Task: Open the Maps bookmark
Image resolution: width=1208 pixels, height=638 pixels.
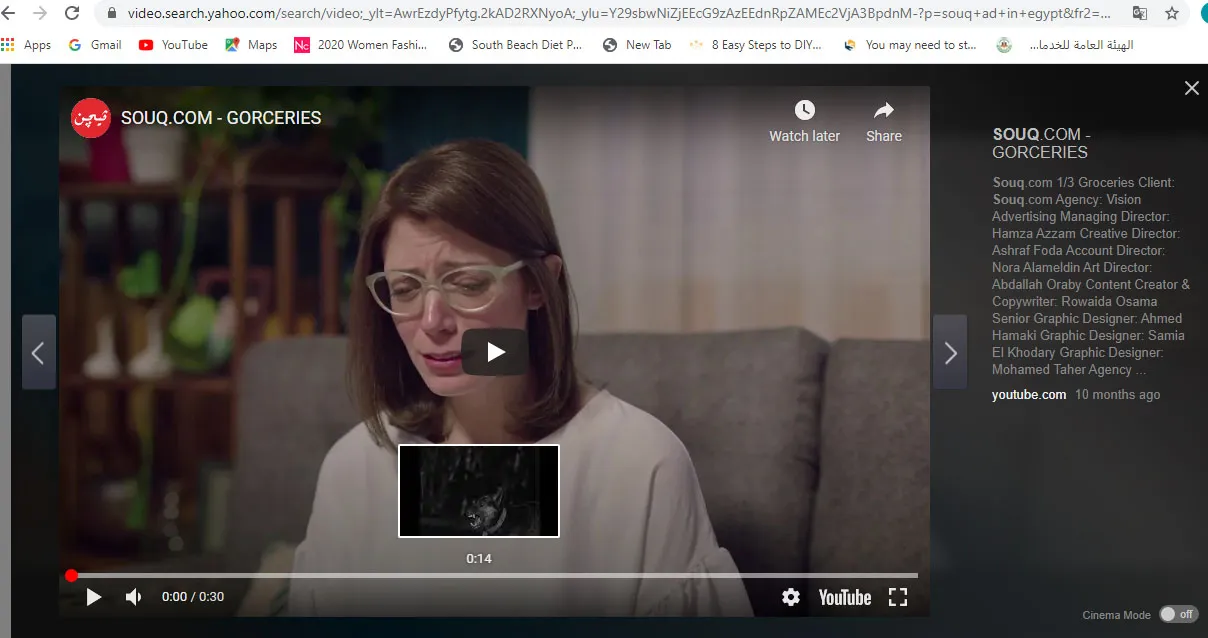Action: point(251,45)
